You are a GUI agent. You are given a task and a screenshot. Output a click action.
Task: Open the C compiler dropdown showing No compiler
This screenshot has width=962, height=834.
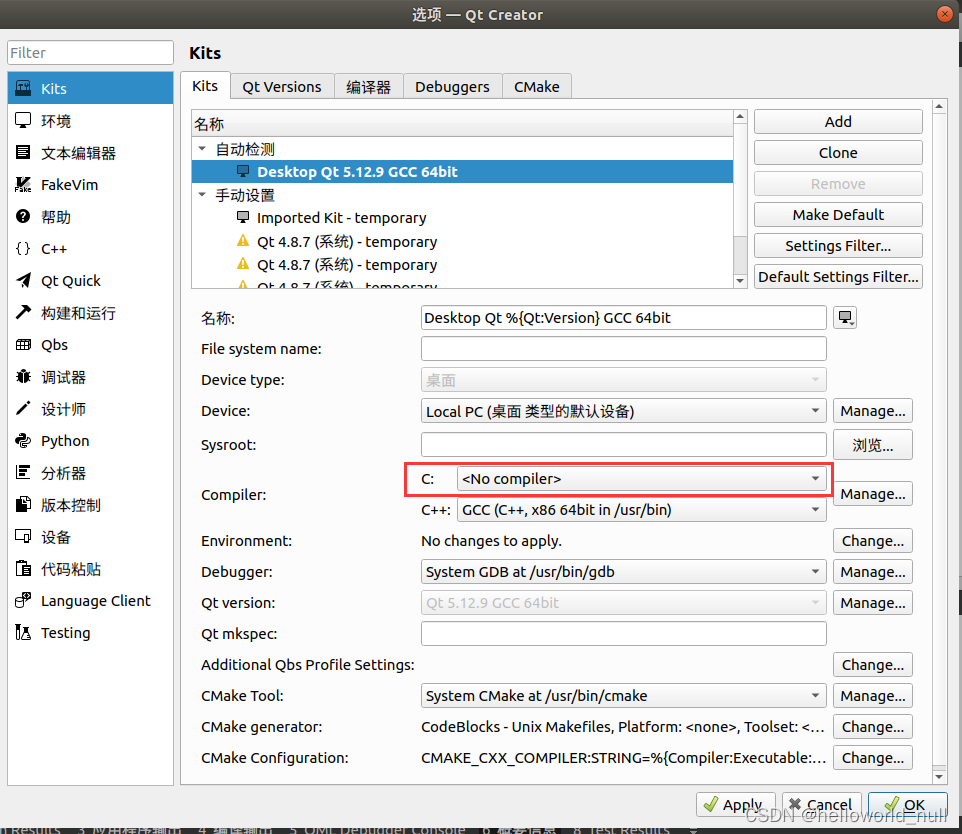642,479
